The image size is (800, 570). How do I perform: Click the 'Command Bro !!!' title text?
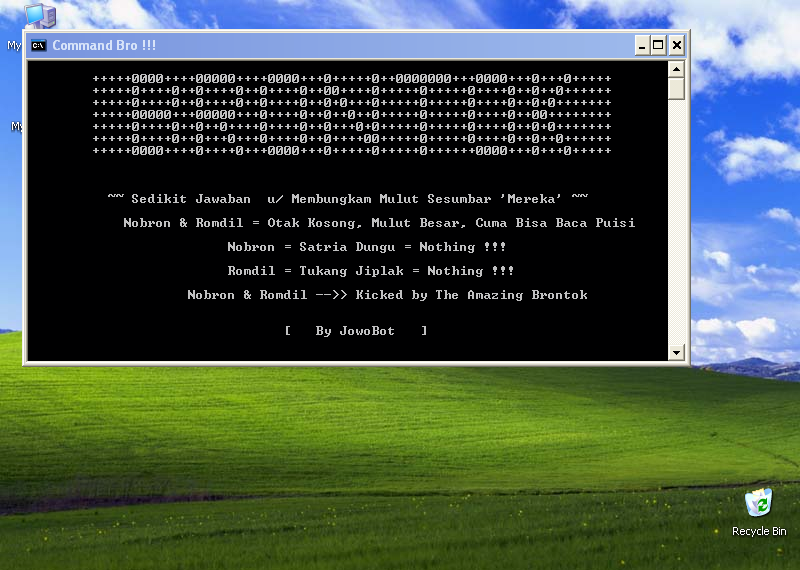[104, 45]
